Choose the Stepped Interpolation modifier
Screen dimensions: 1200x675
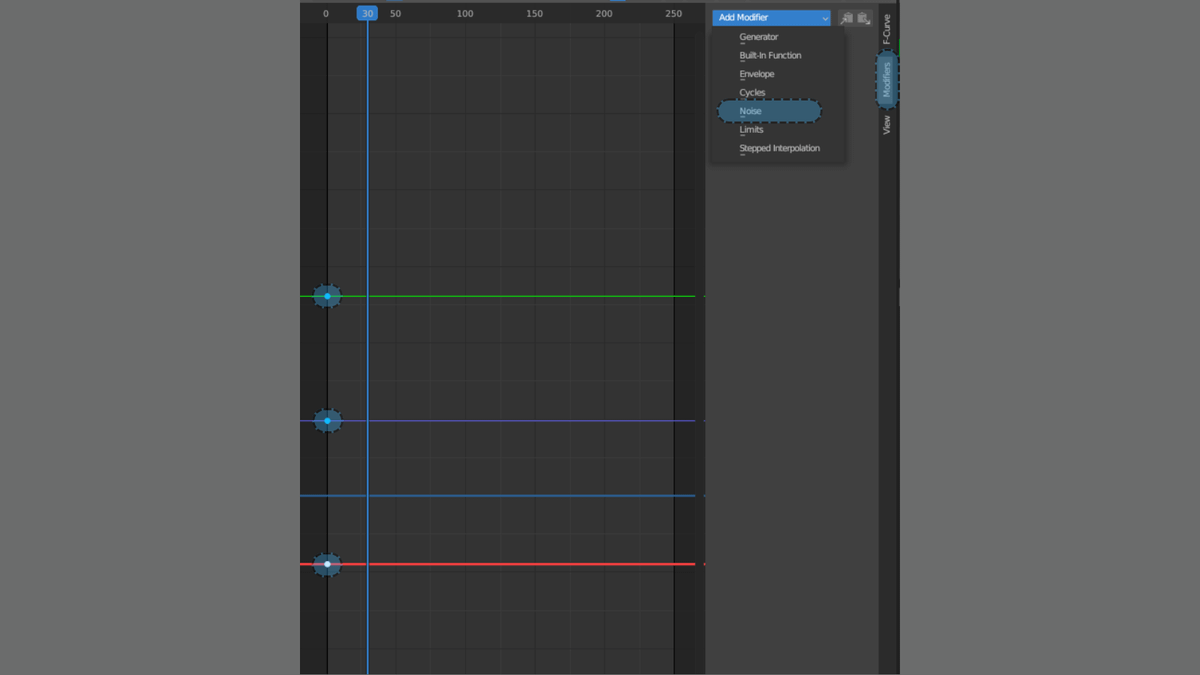tap(779, 148)
